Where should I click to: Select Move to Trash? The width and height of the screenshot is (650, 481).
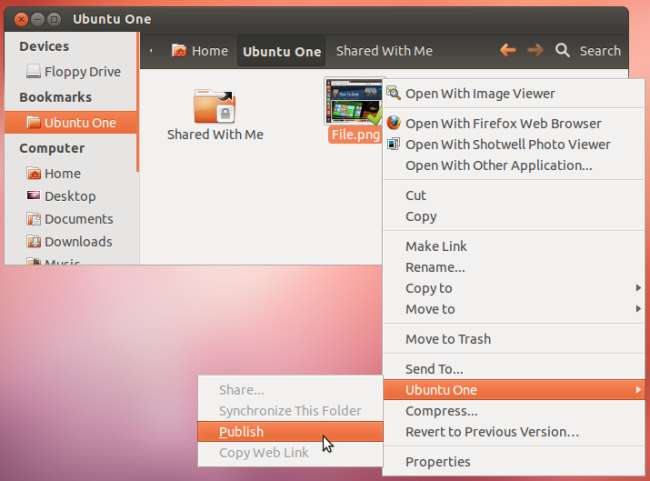click(x=514, y=339)
